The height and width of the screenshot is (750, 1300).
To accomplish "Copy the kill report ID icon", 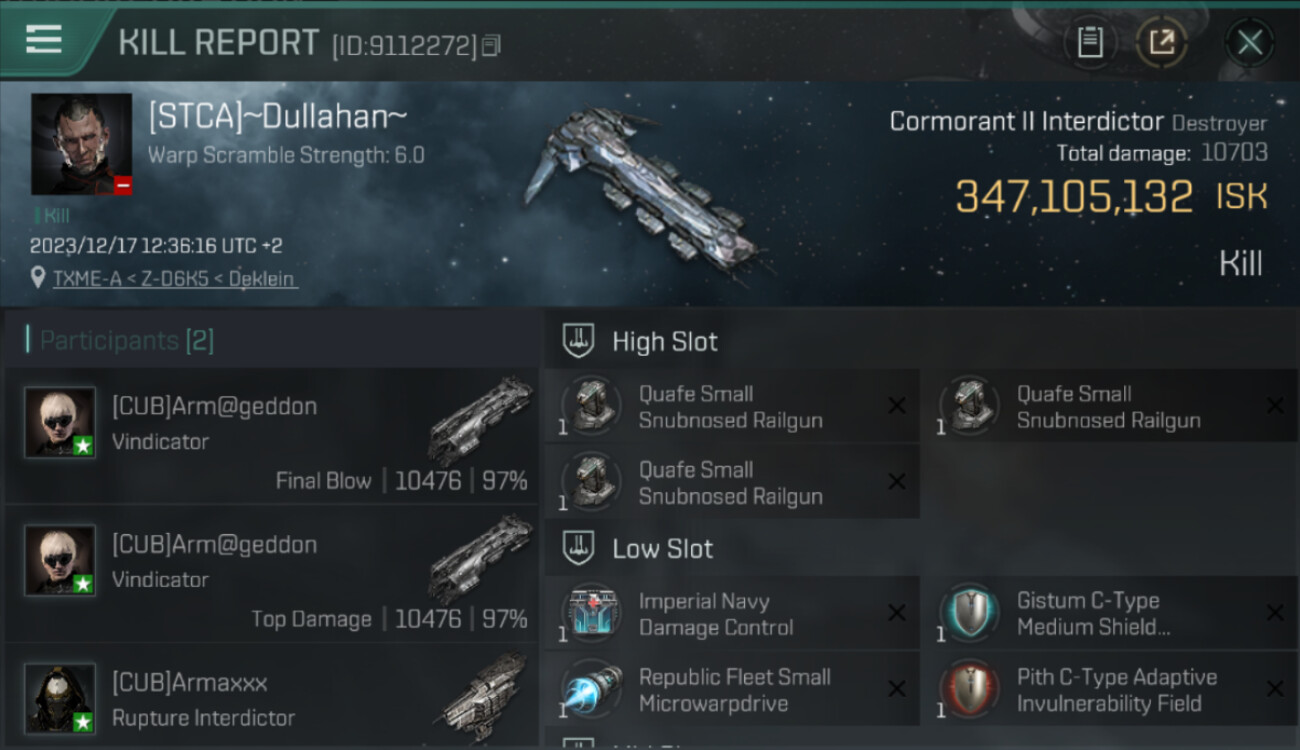I will tap(491, 46).
